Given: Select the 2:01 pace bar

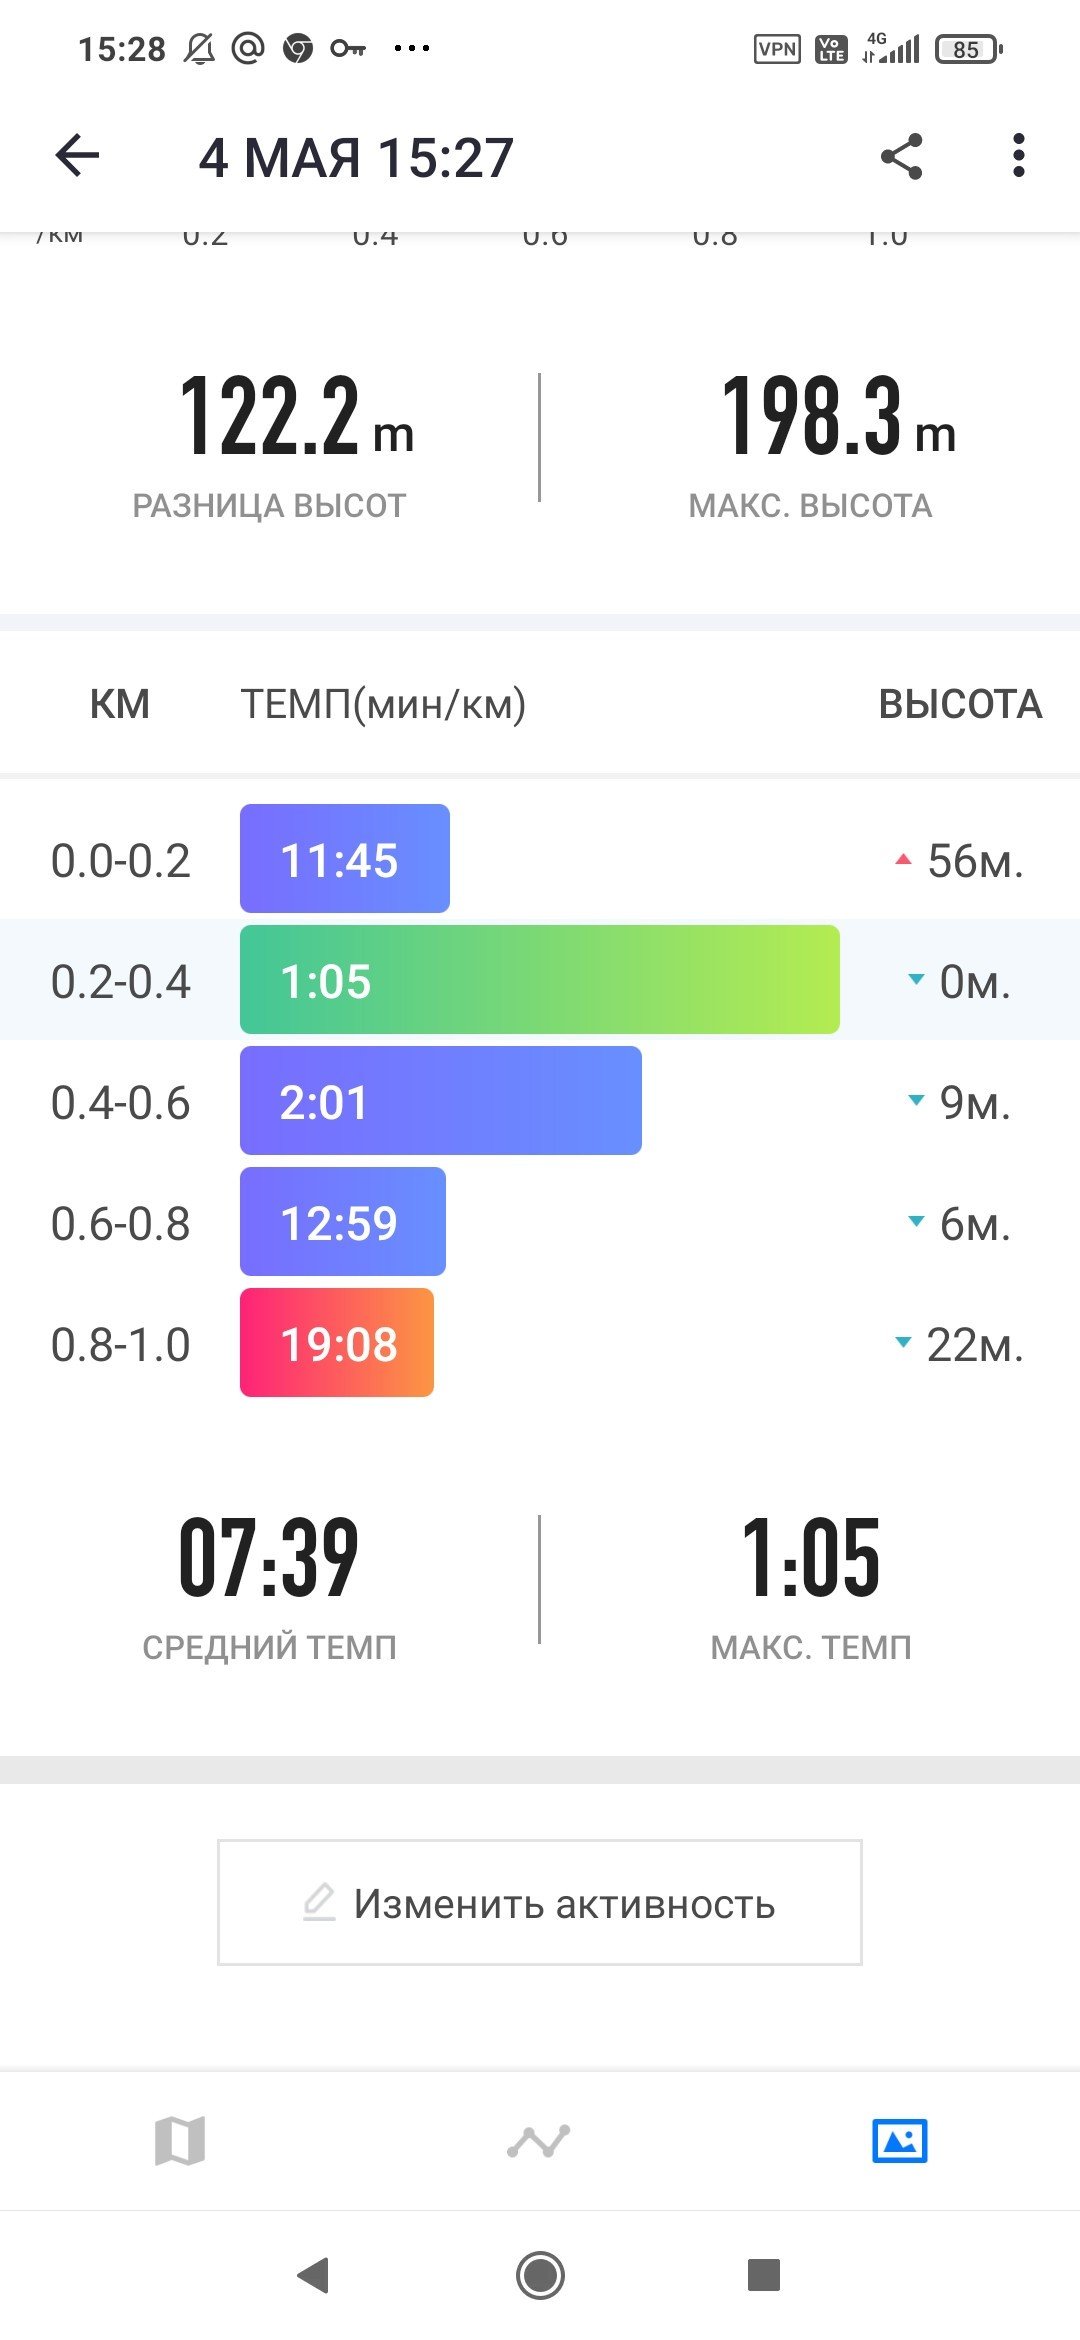Looking at the screenshot, I should click(441, 1101).
